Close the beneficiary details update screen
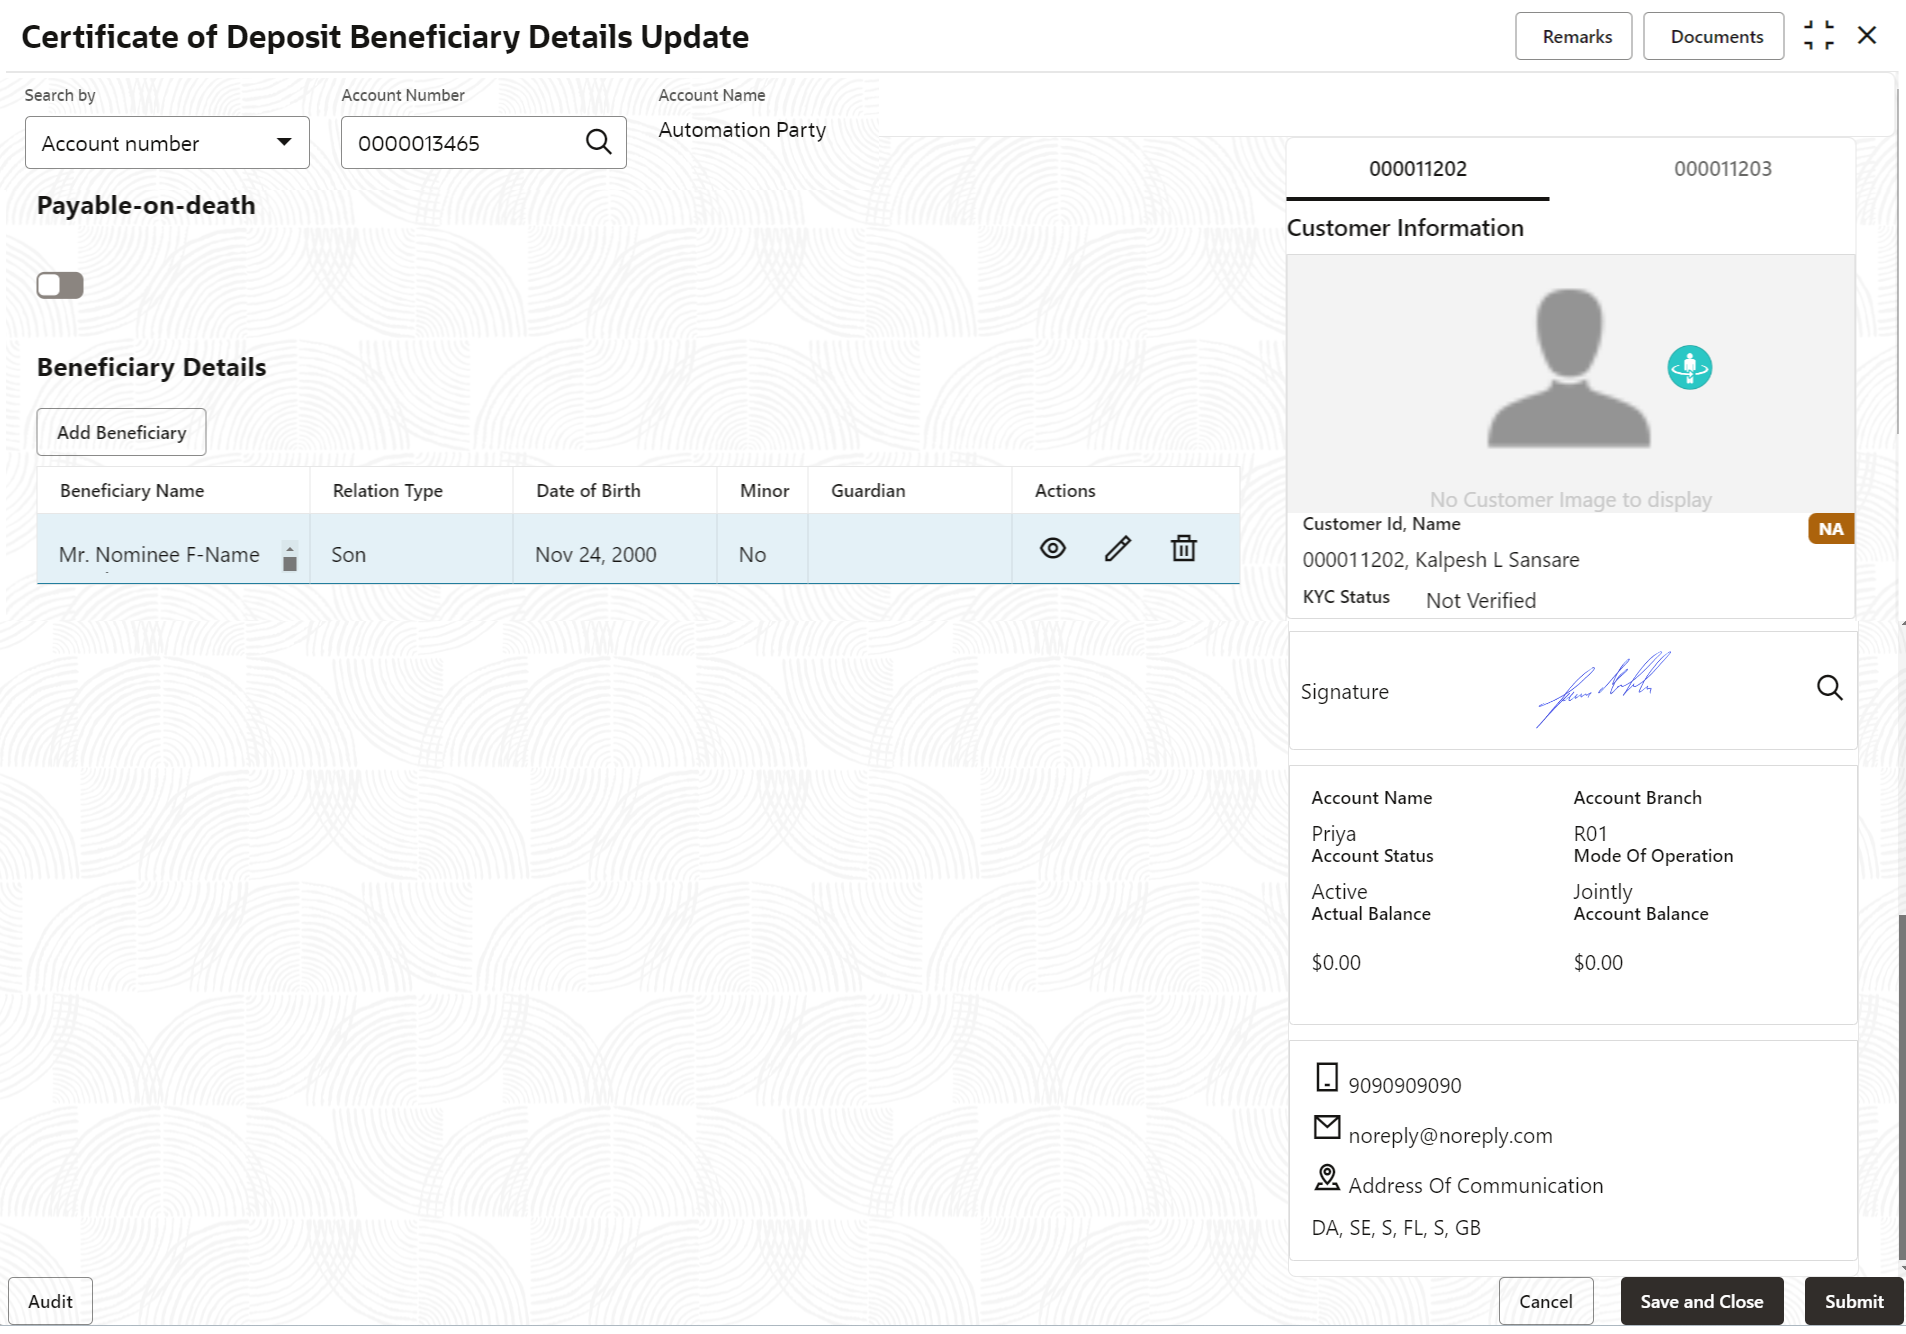Viewport: 1906px width, 1334px height. click(1867, 36)
